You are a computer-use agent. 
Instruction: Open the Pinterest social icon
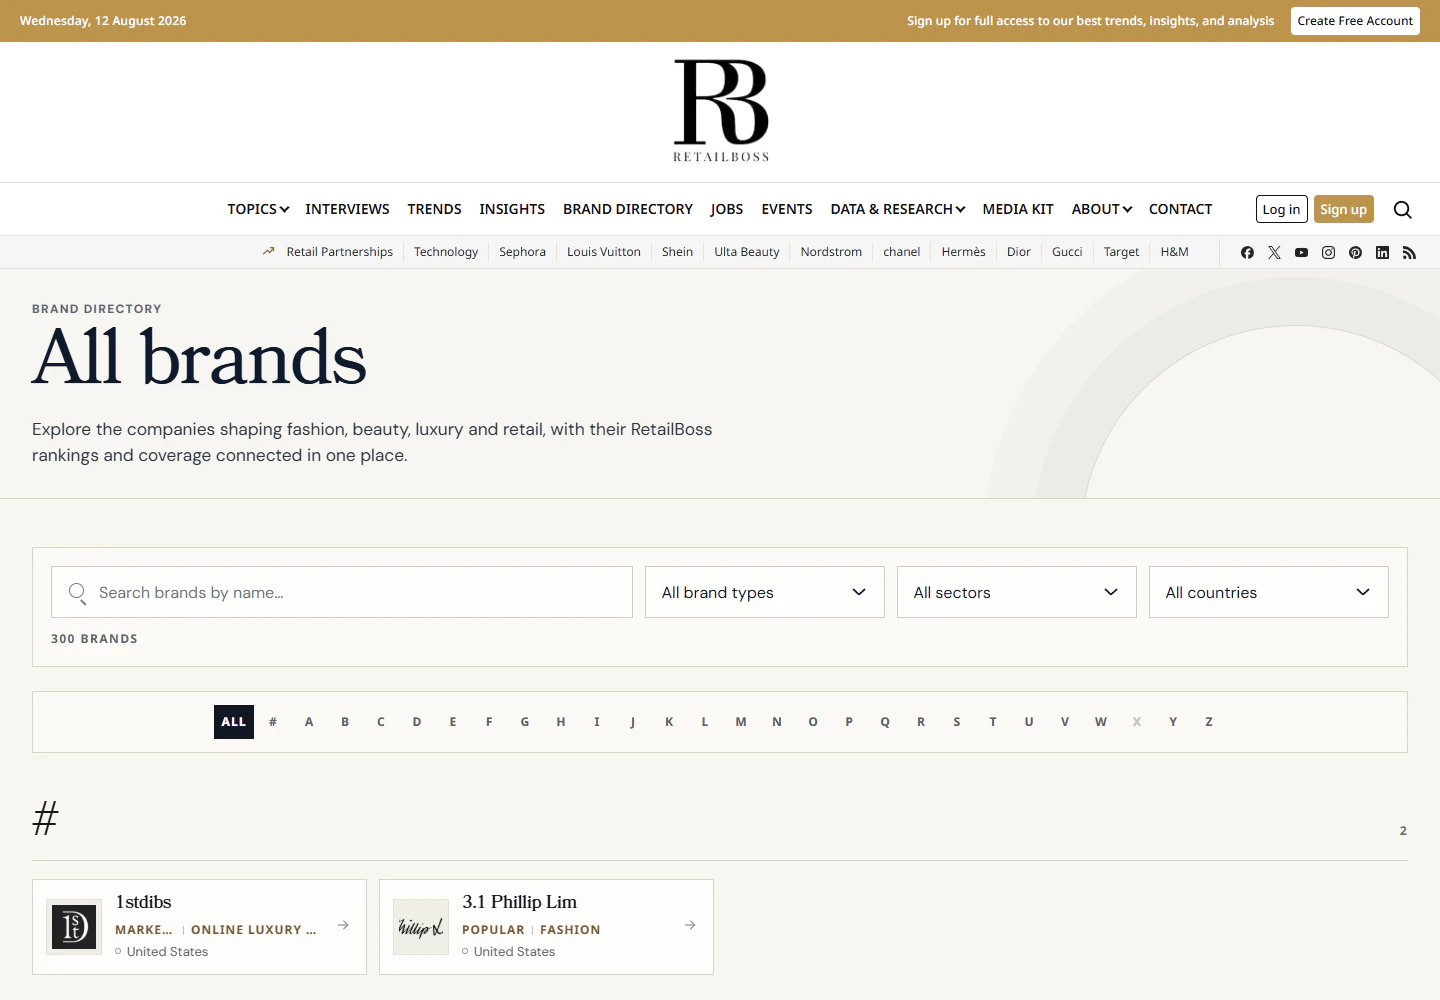[x=1355, y=252]
